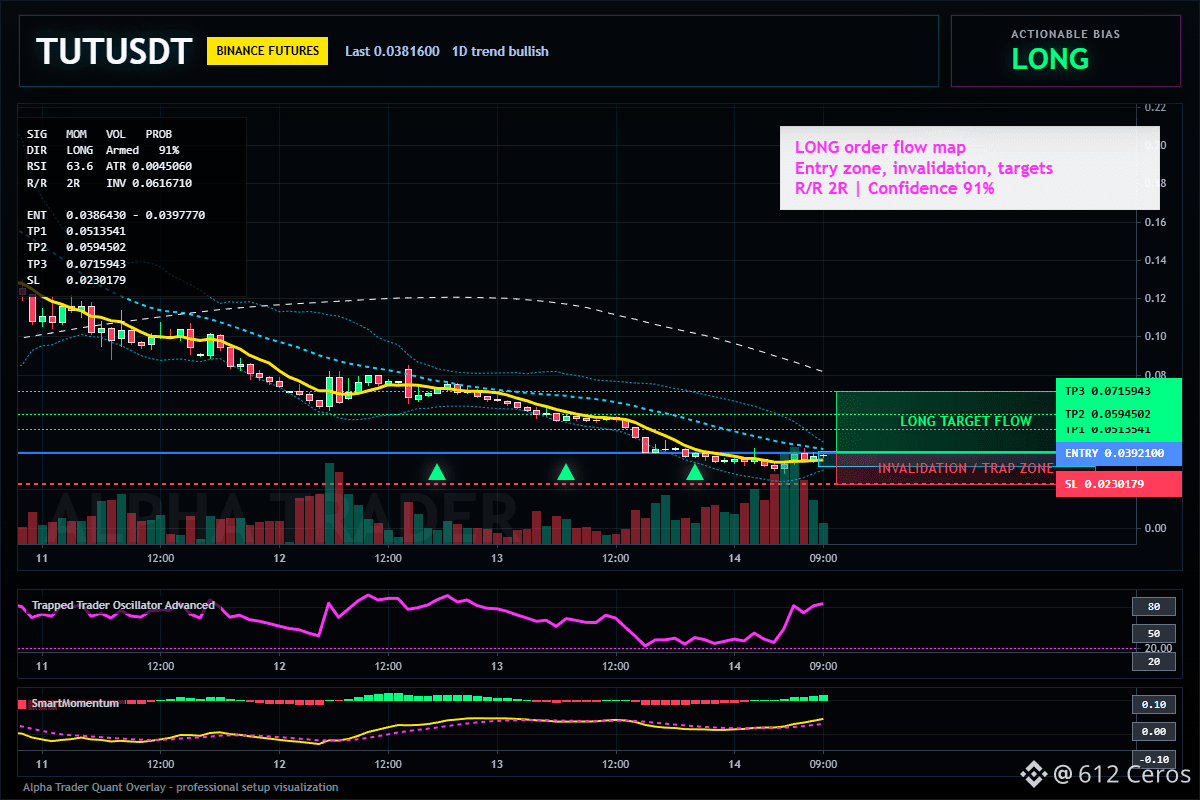The width and height of the screenshot is (1200, 800).
Task: Click TP1 0.0513541 in the stats panel
Action: pyautogui.click(x=76, y=230)
